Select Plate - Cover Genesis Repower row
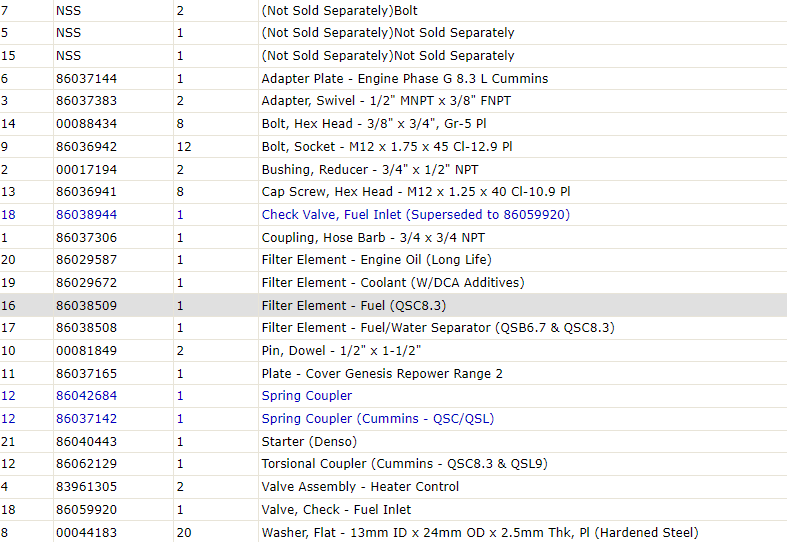This screenshot has height=542, width=787. [394, 373]
